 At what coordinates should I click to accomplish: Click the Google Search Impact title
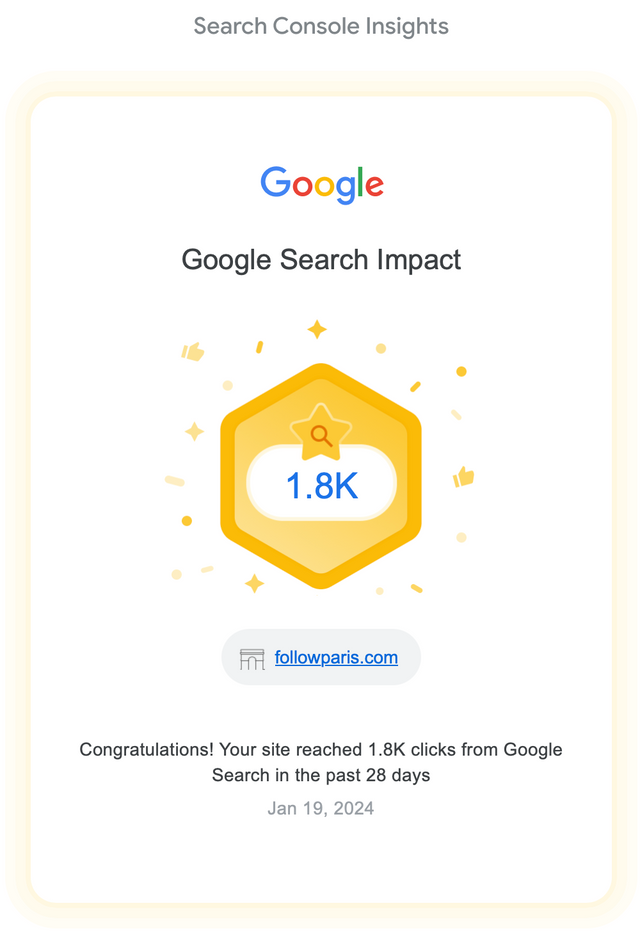coord(321,260)
